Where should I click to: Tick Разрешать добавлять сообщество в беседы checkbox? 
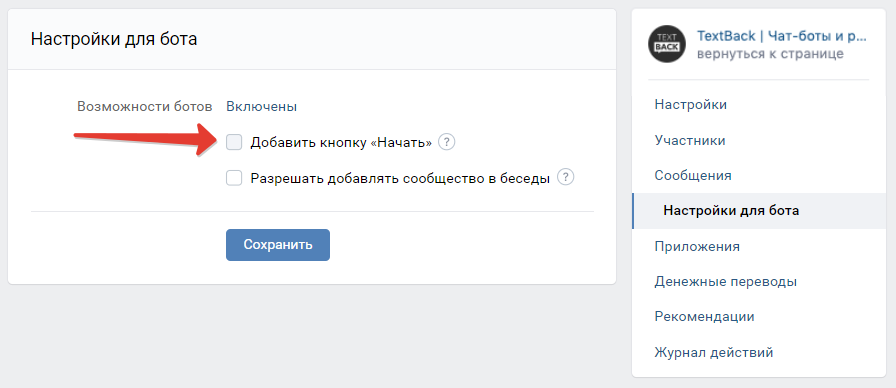[234, 178]
